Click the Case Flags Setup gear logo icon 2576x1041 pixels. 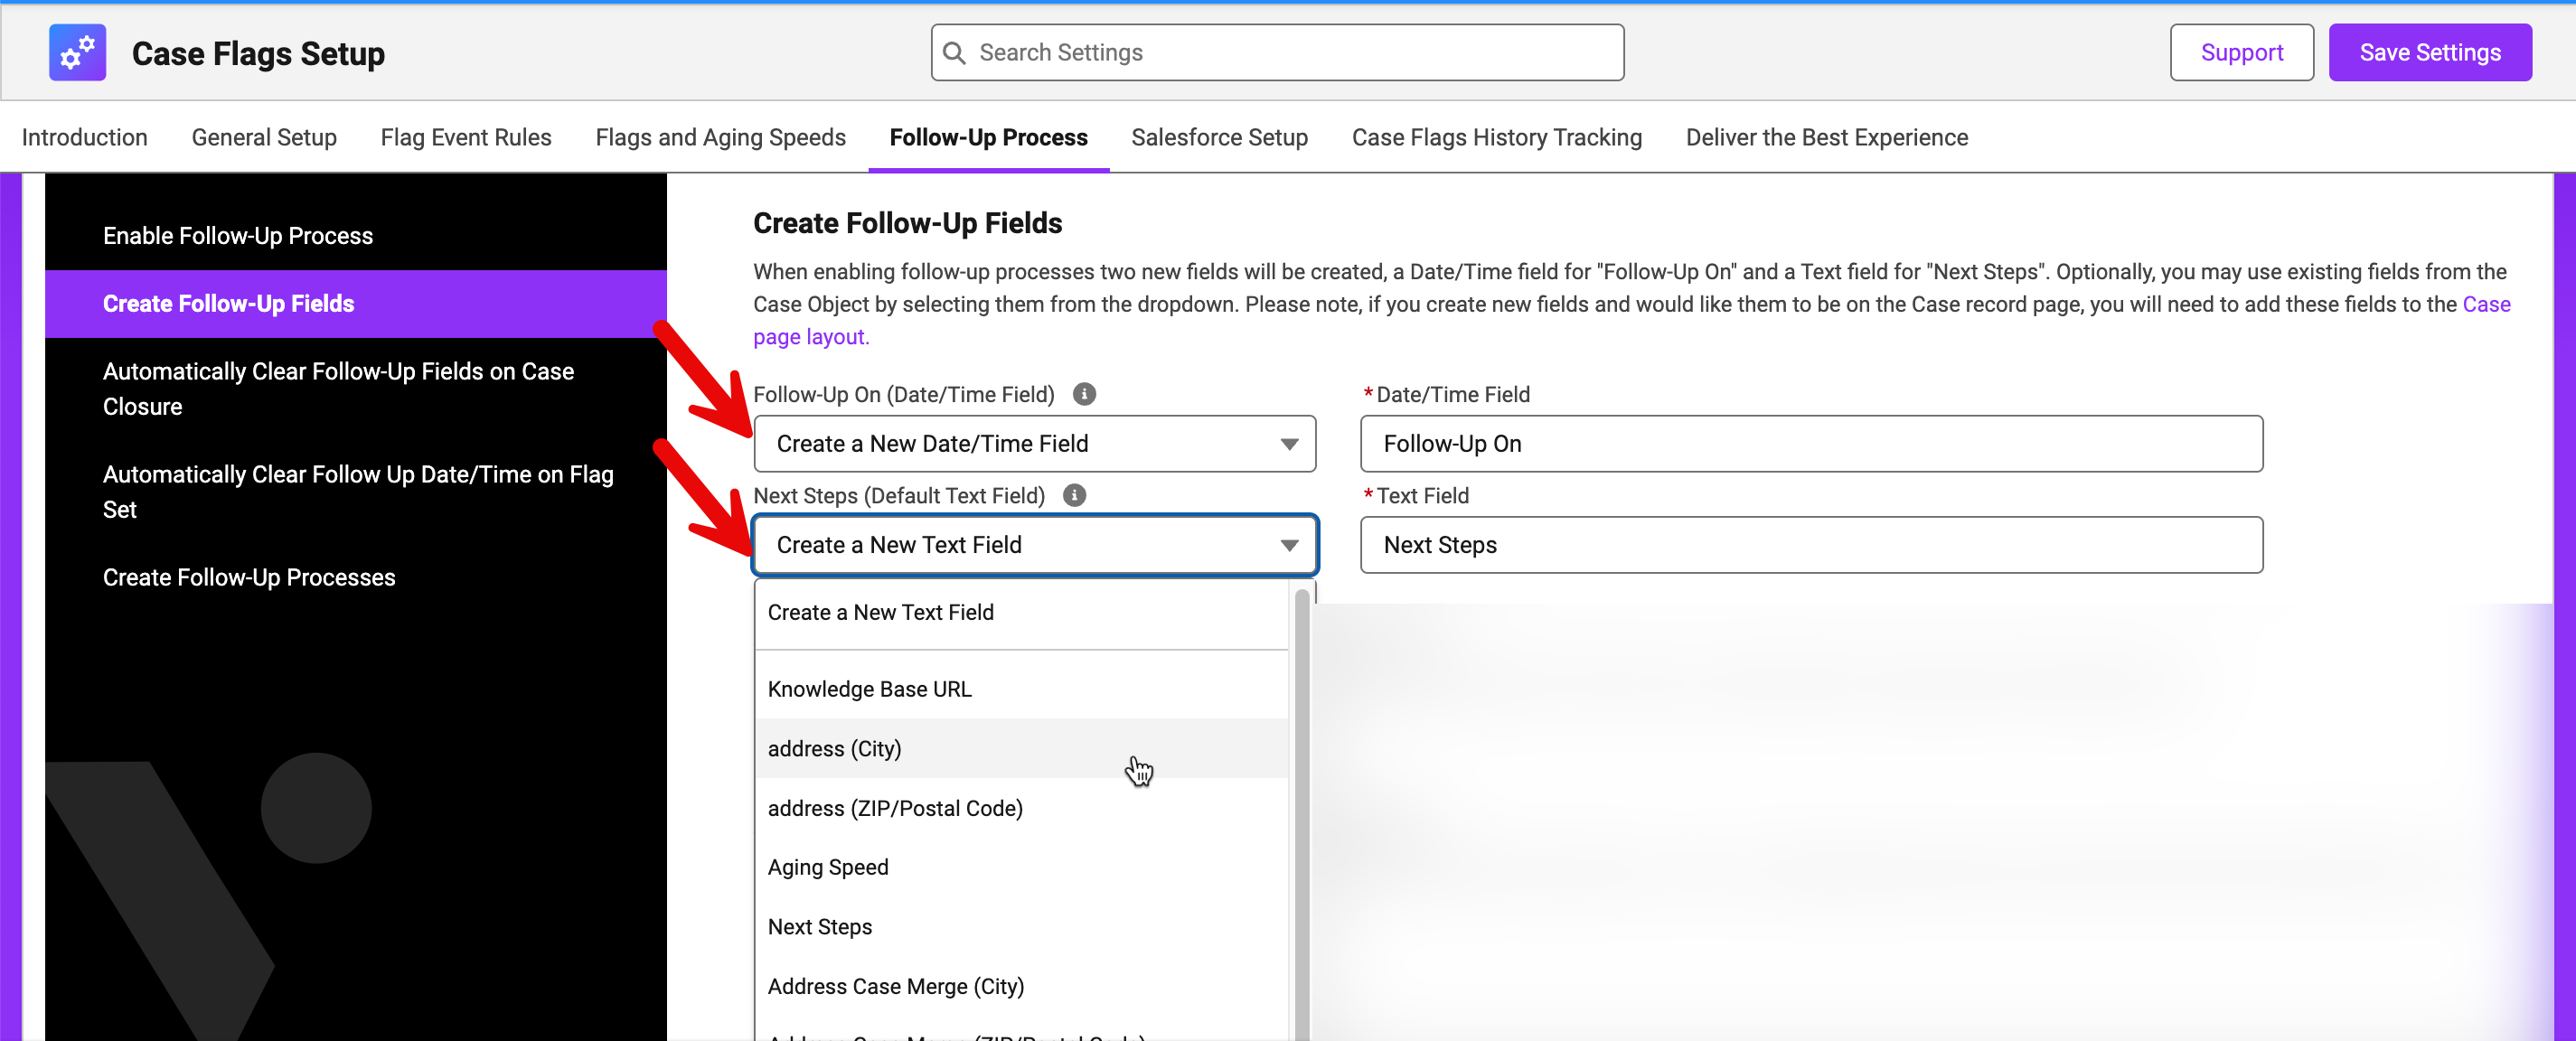(77, 52)
